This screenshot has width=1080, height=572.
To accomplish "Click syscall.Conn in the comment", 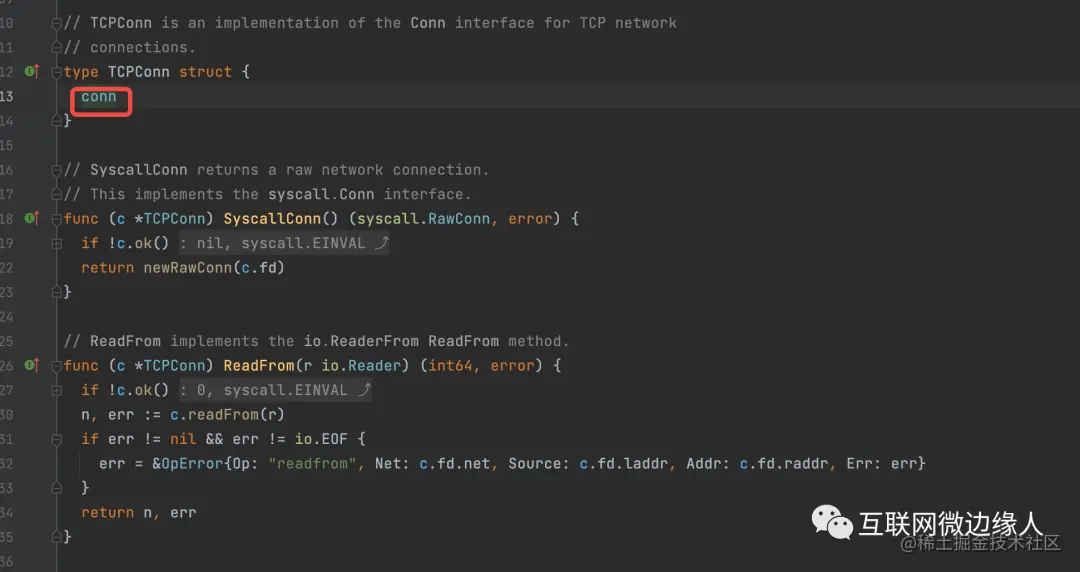I will pyautogui.click(x=321, y=194).
